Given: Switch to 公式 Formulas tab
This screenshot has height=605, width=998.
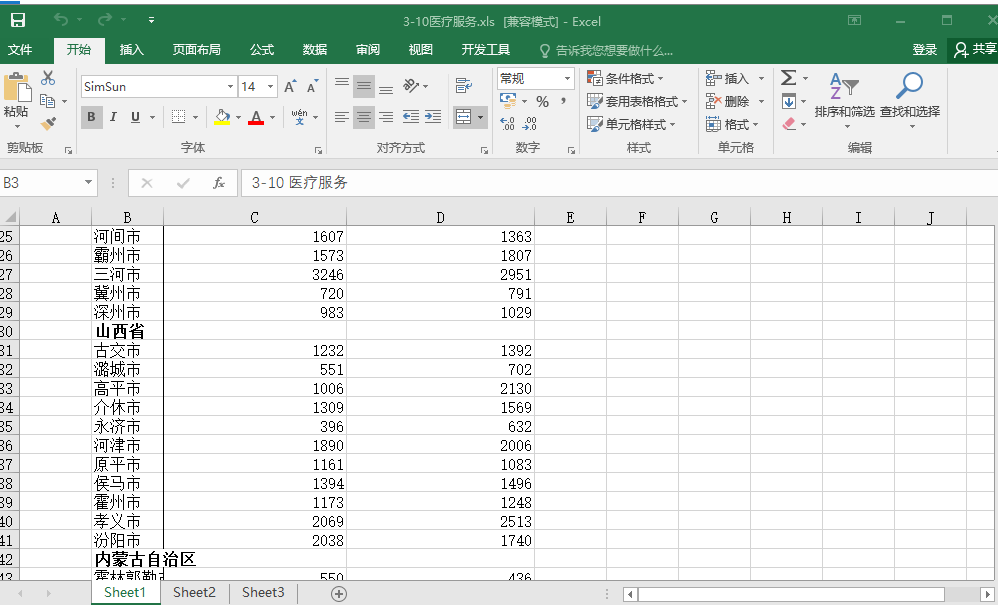Looking at the screenshot, I should [262, 50].
